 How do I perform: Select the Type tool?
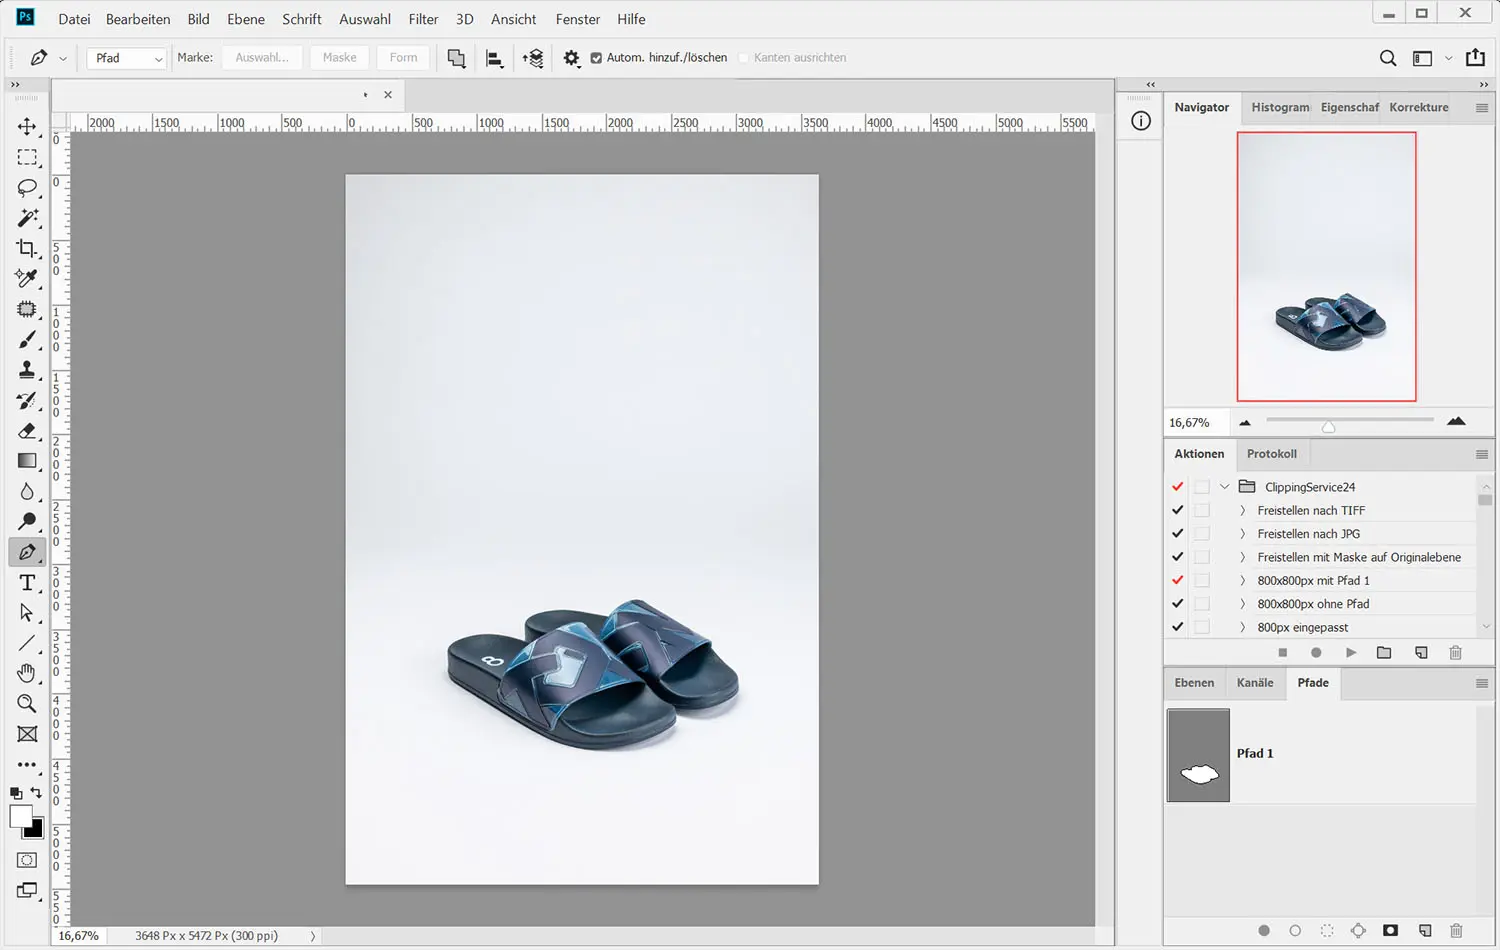click(x=27, y=583)
